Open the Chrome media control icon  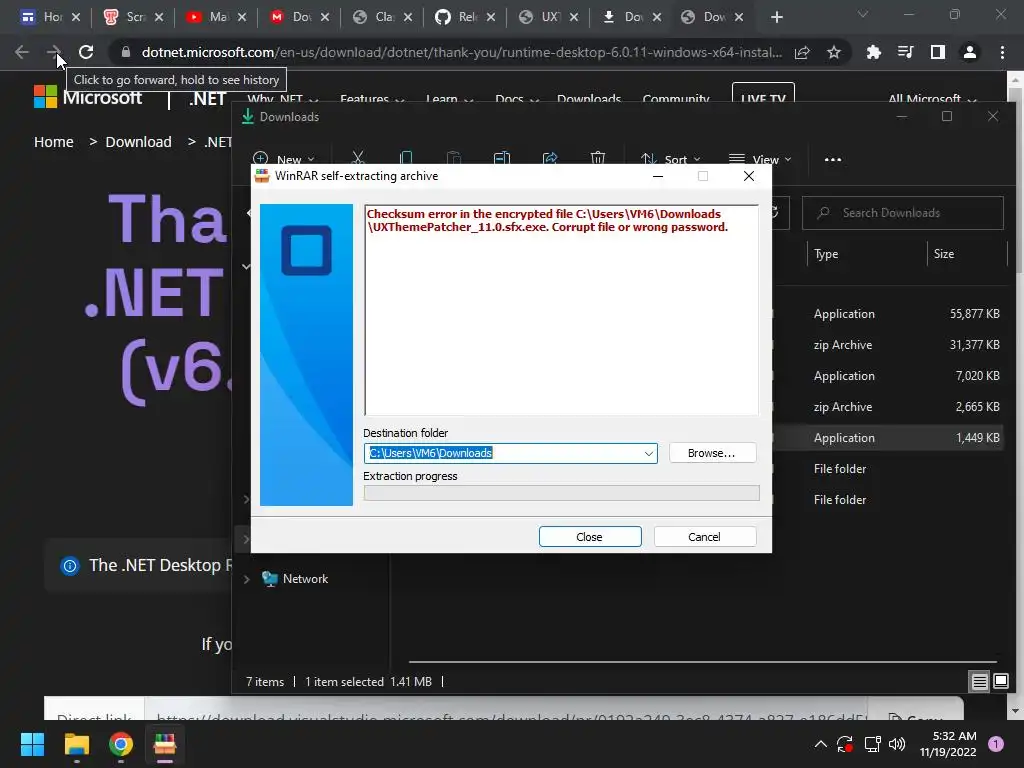(906, 52)
